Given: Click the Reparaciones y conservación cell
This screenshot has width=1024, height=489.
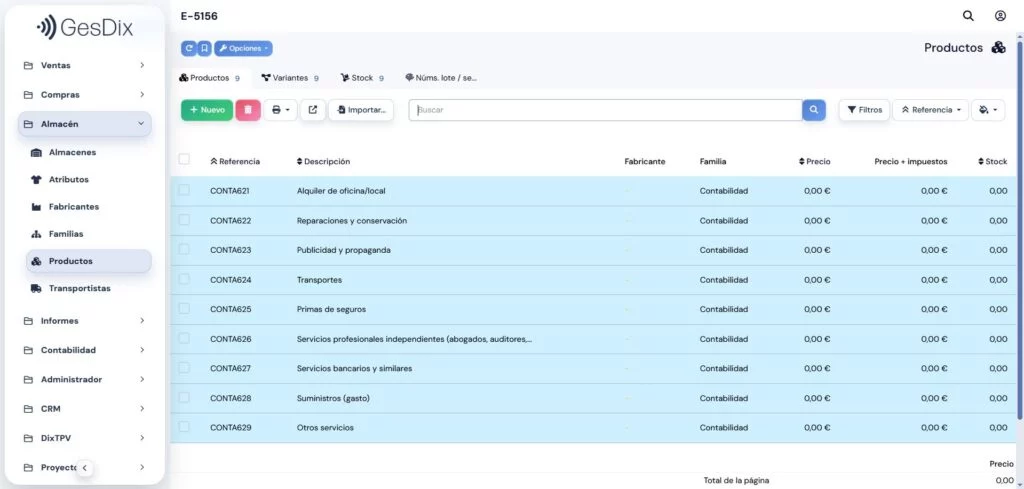Looking at the screenshot, I should [352, 221].
